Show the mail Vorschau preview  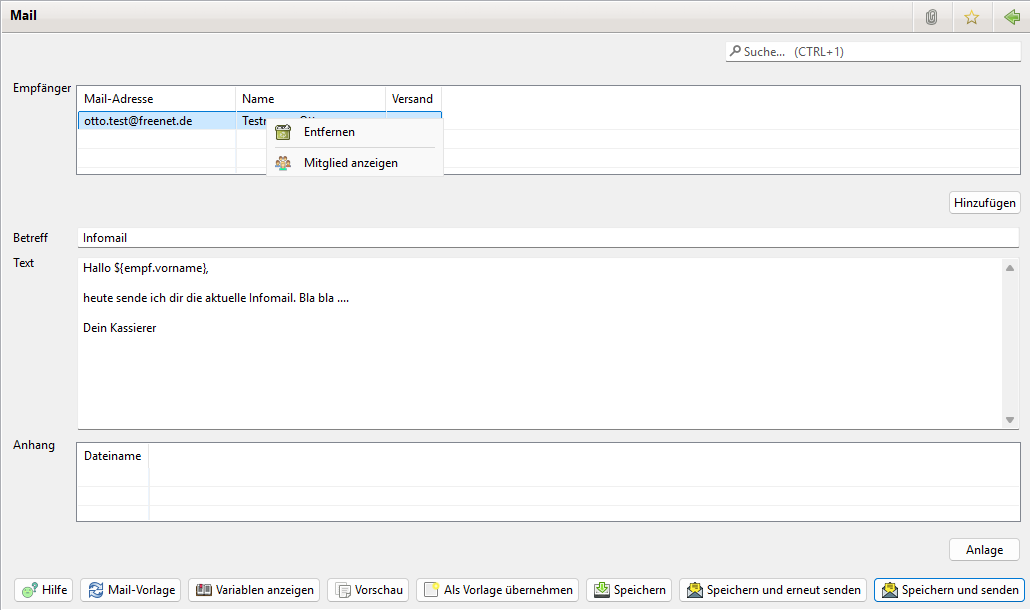(x=368, y=590)
